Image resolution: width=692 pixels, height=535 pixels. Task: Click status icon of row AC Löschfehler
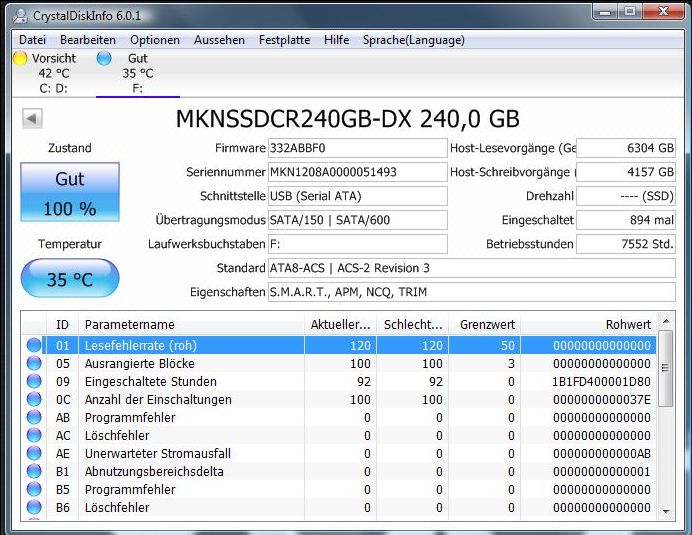click(34, 436)
